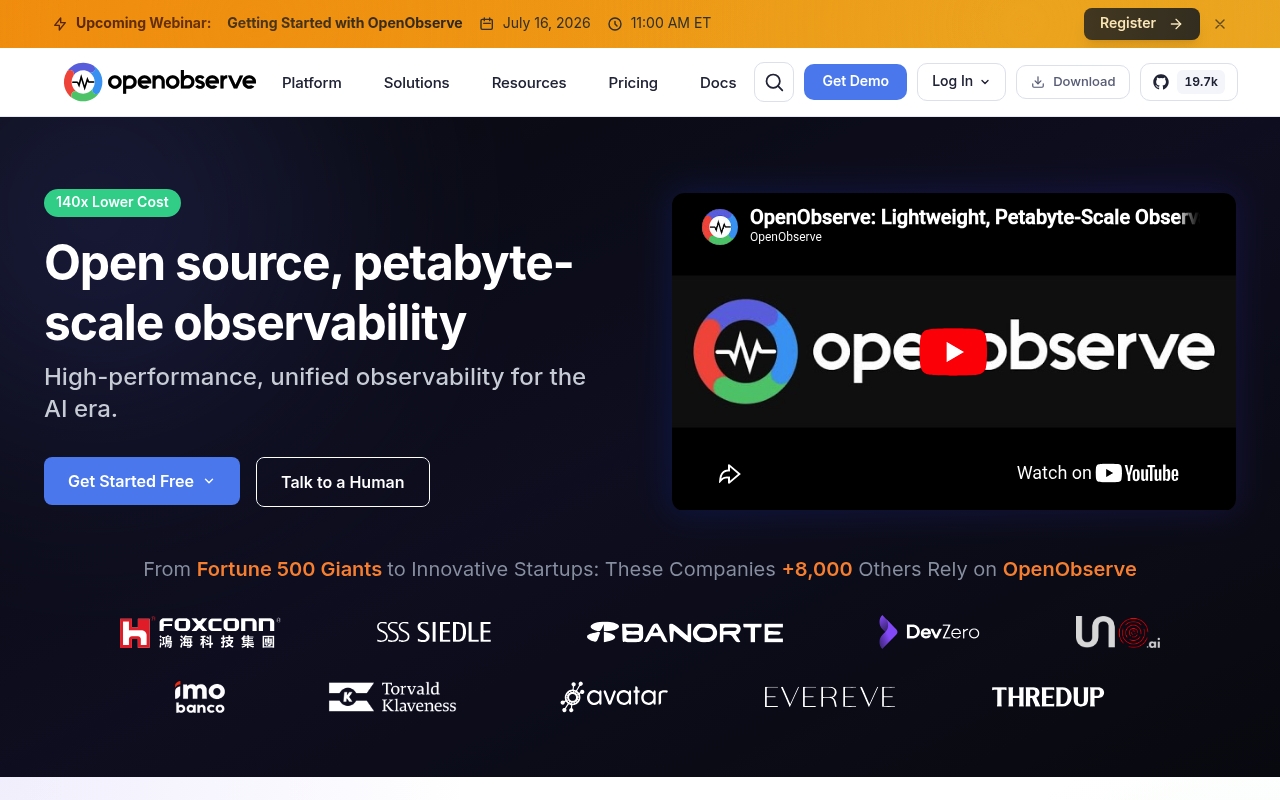The height and width of the screenshot is (800, 1280).
Task: Click the webinar title Getting Started with OpenObserve
Action: [x=345, y=23]
